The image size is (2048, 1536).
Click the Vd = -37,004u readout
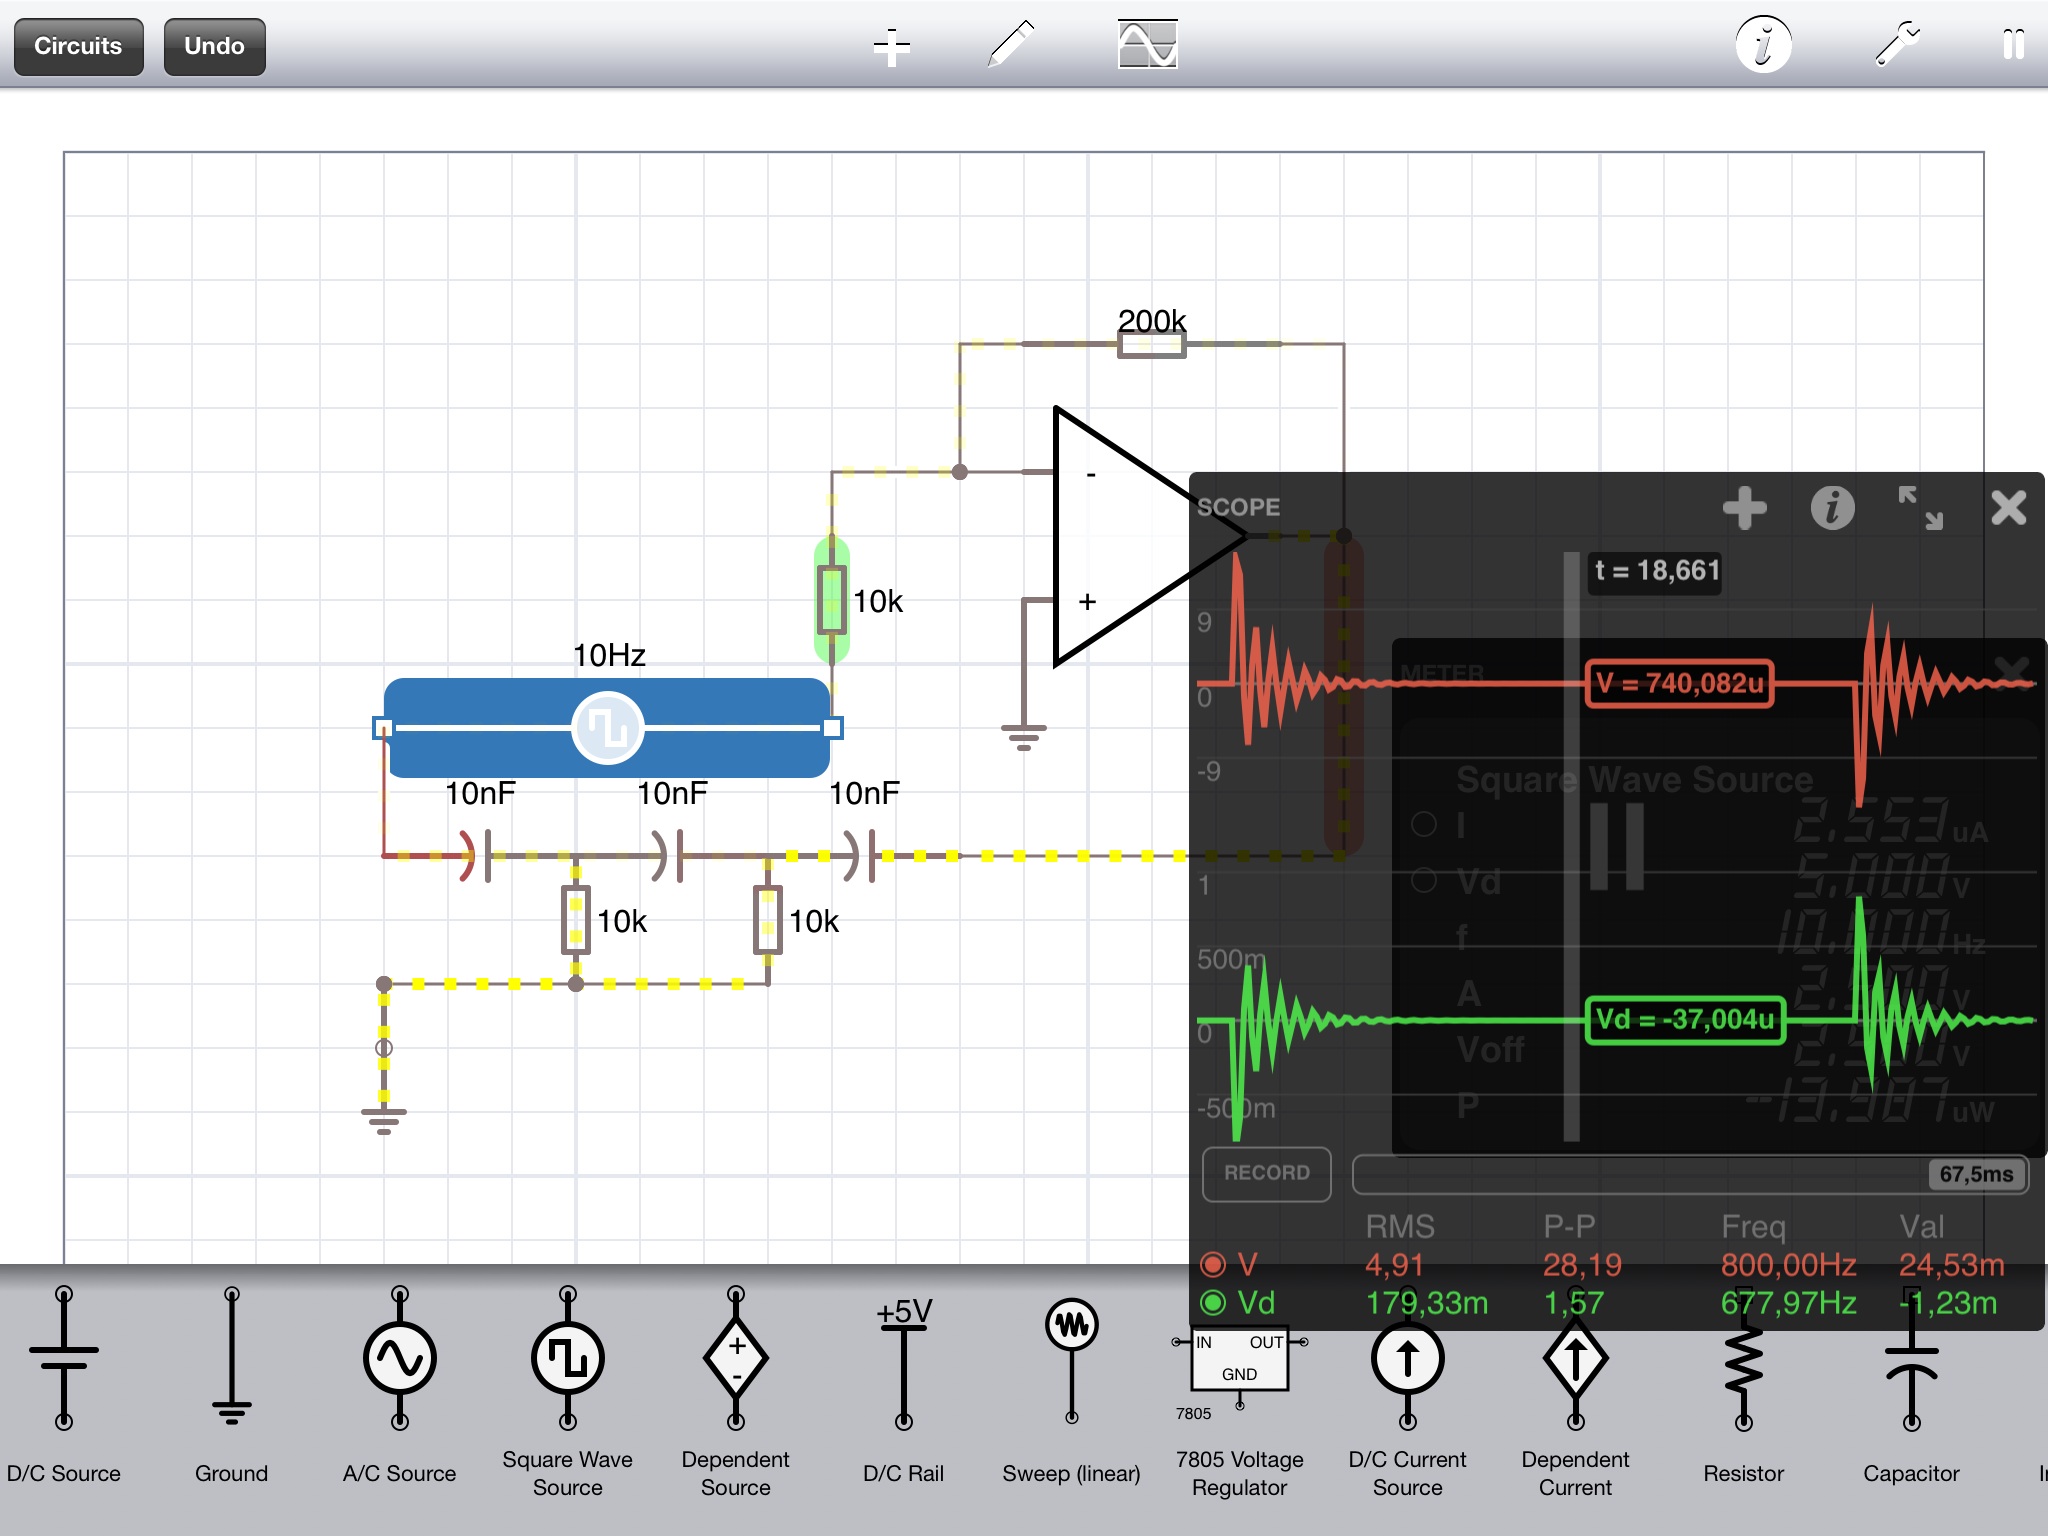1684,1020
